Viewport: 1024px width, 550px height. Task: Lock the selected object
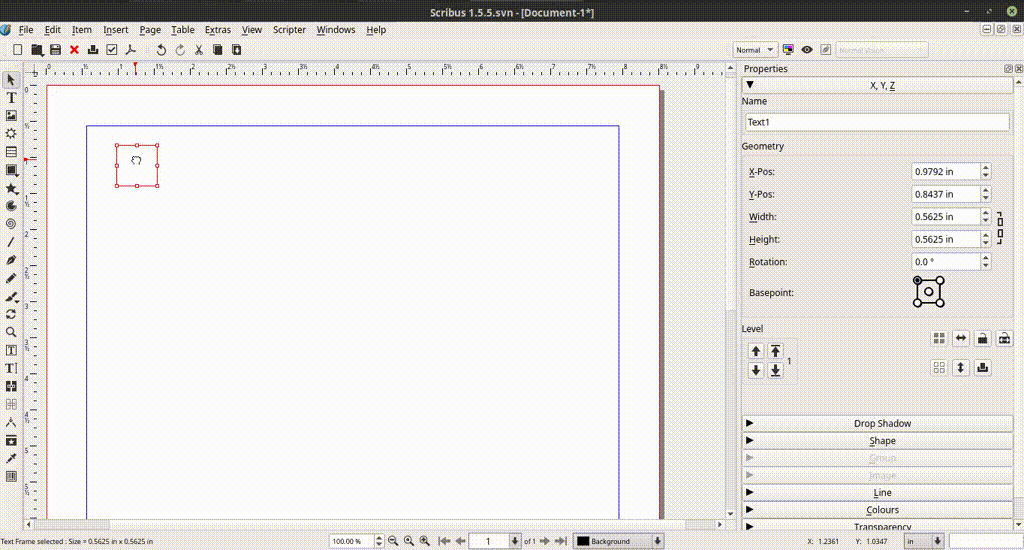(x=983, y=339)
